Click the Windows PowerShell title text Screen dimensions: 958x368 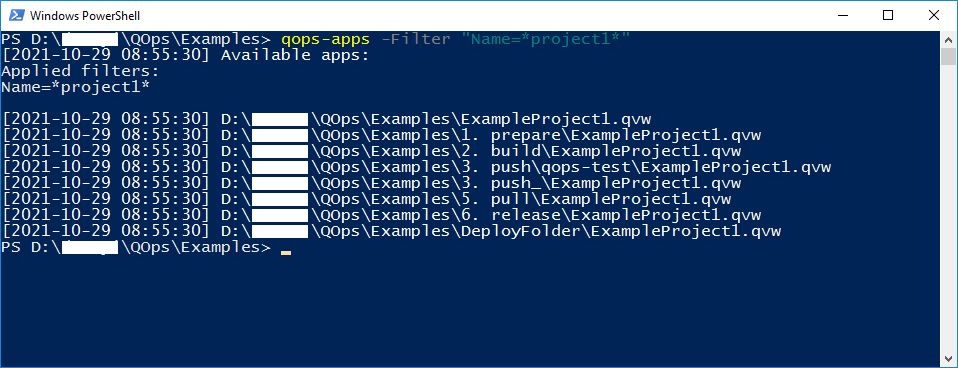click(x=84, y=16)
